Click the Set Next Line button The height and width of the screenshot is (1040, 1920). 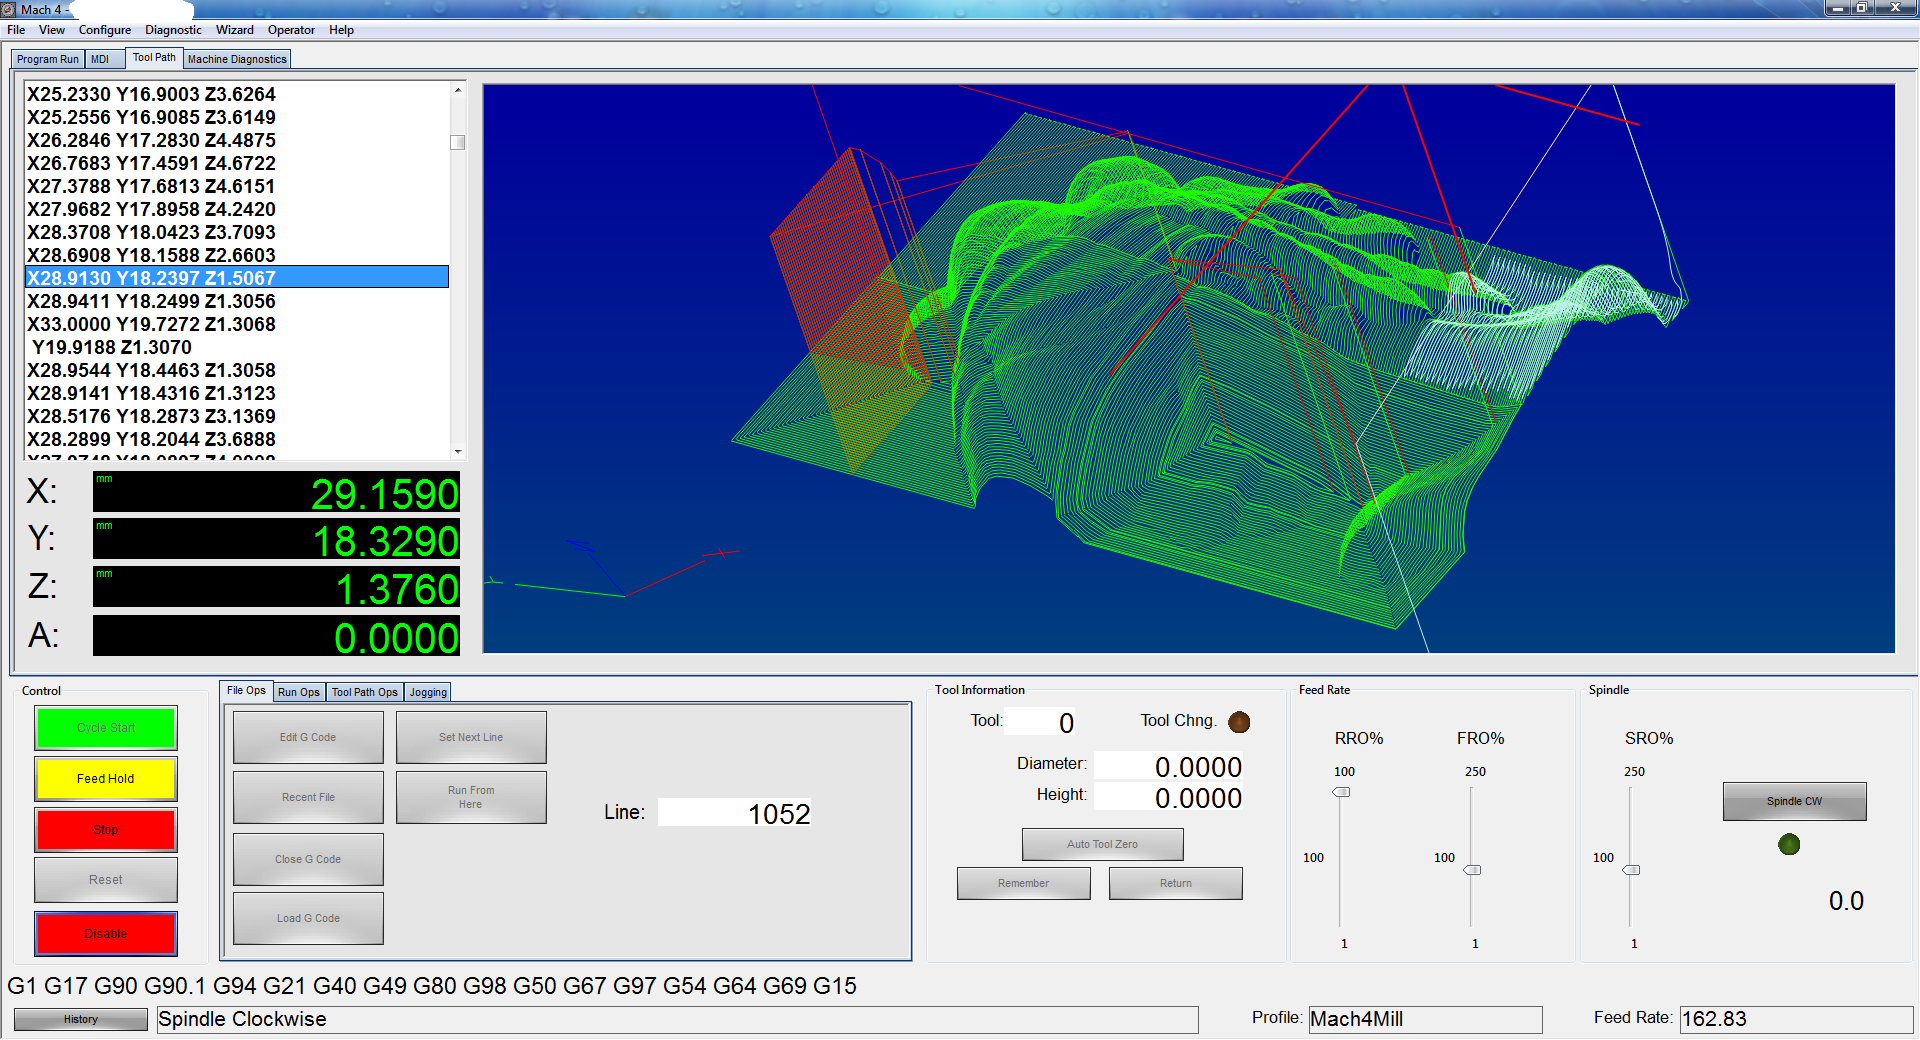(x=471, y=737)
